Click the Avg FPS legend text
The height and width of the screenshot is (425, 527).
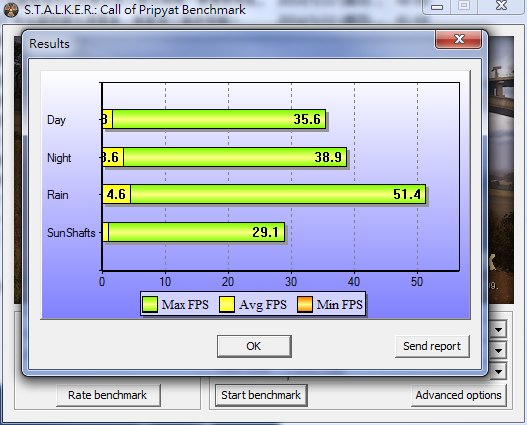click(263, 305)
